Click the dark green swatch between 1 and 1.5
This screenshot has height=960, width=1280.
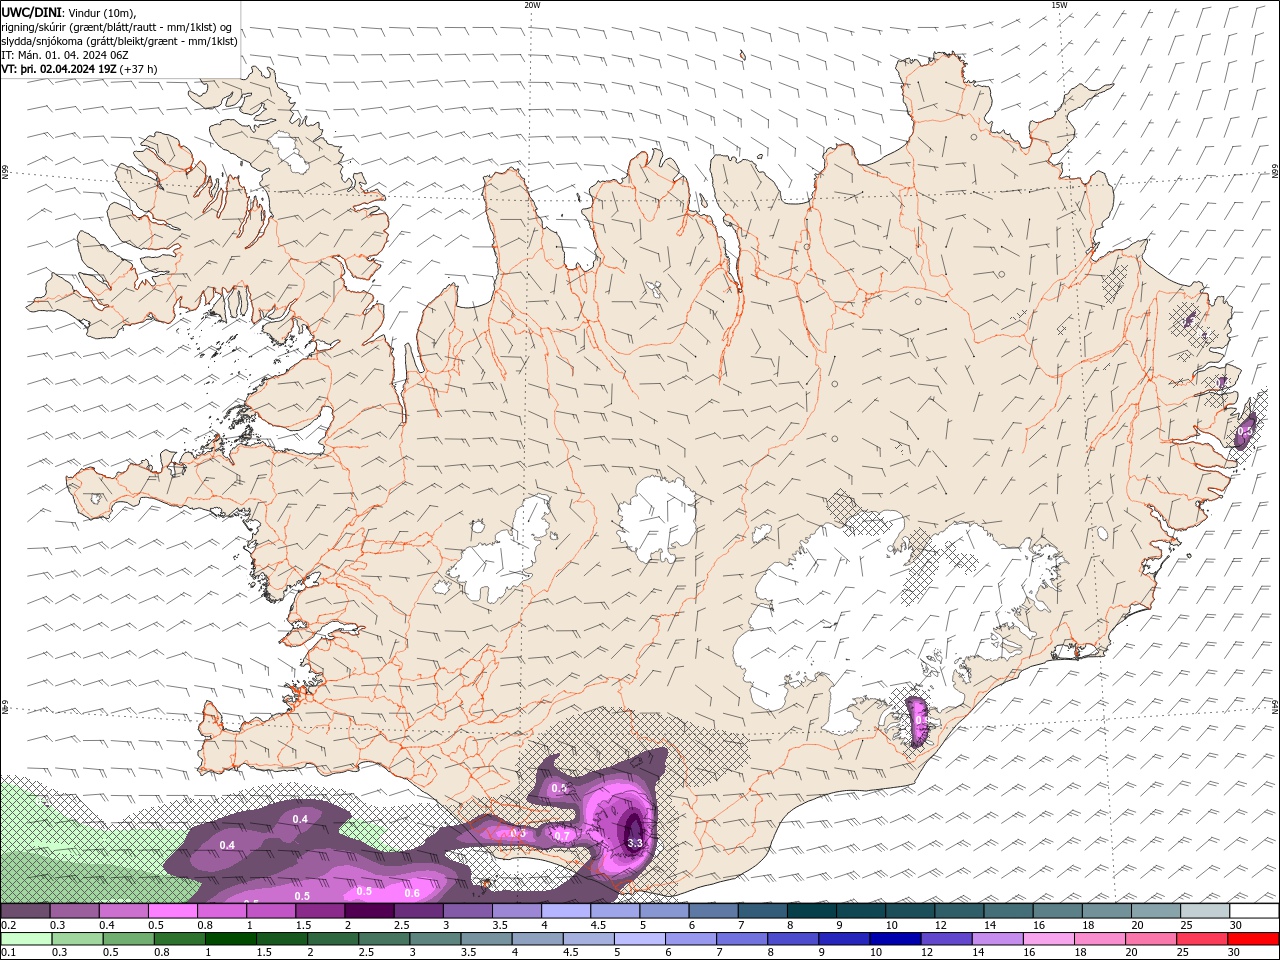[x=230, y=939]
